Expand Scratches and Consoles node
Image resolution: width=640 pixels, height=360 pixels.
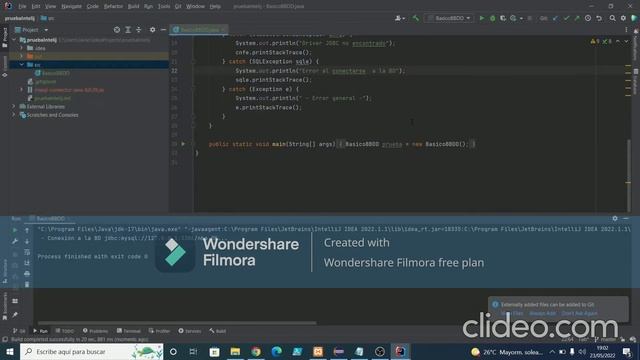point(13,115)
